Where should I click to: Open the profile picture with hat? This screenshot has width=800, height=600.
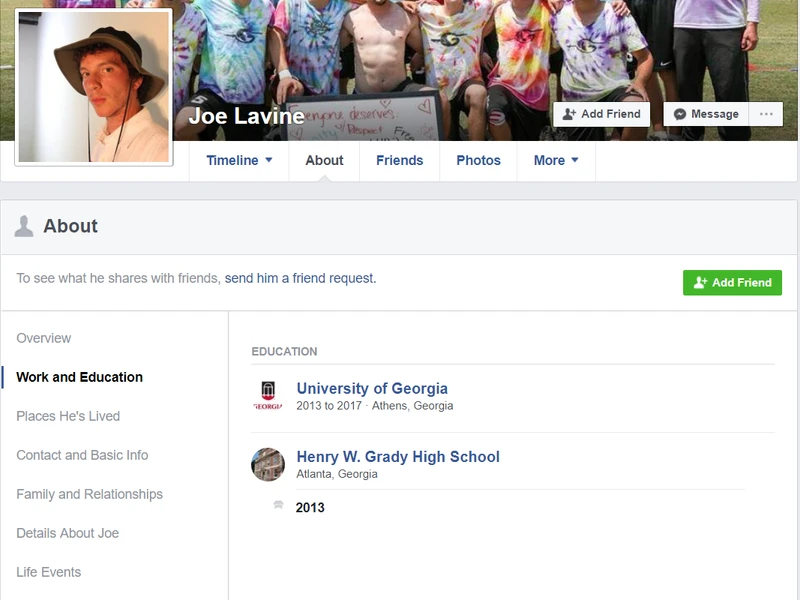pyautogui.click(x=94, y=87)
